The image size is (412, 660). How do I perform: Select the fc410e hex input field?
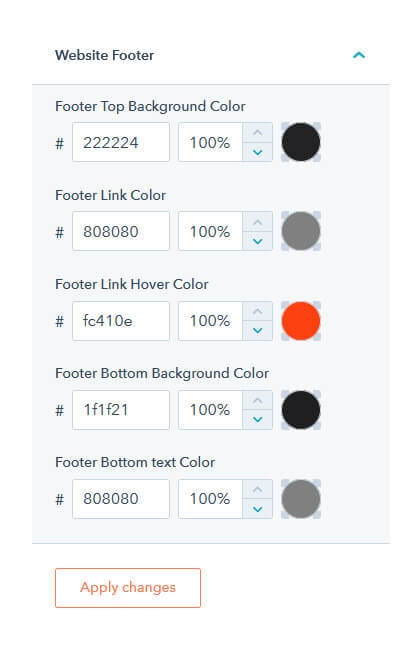tap(121, 321)
